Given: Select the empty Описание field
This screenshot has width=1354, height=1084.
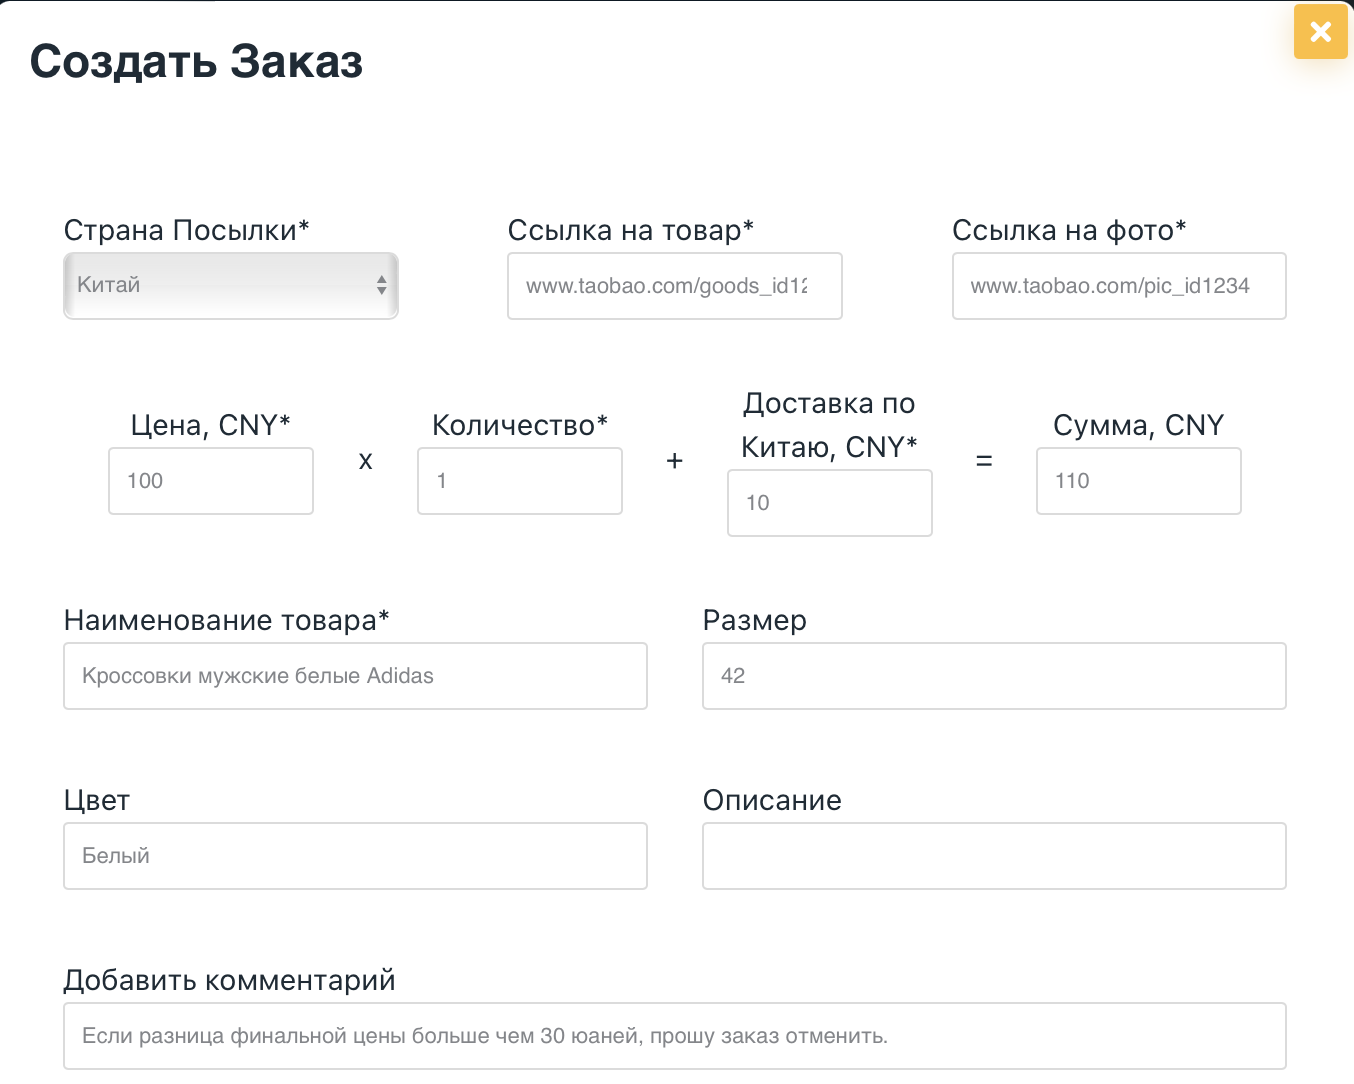Looking at the screenshot, I should coord(994,856).
